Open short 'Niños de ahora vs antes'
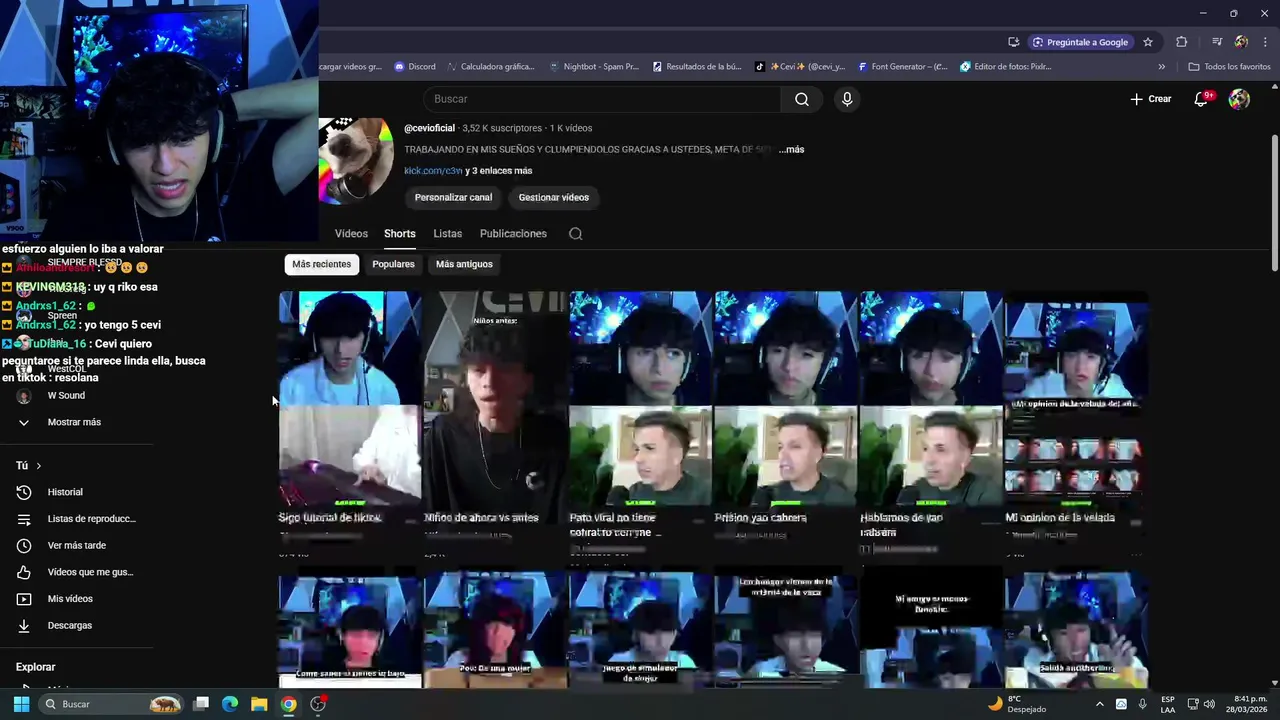This screenshot has height=720, width=1280. pos(495,408)
